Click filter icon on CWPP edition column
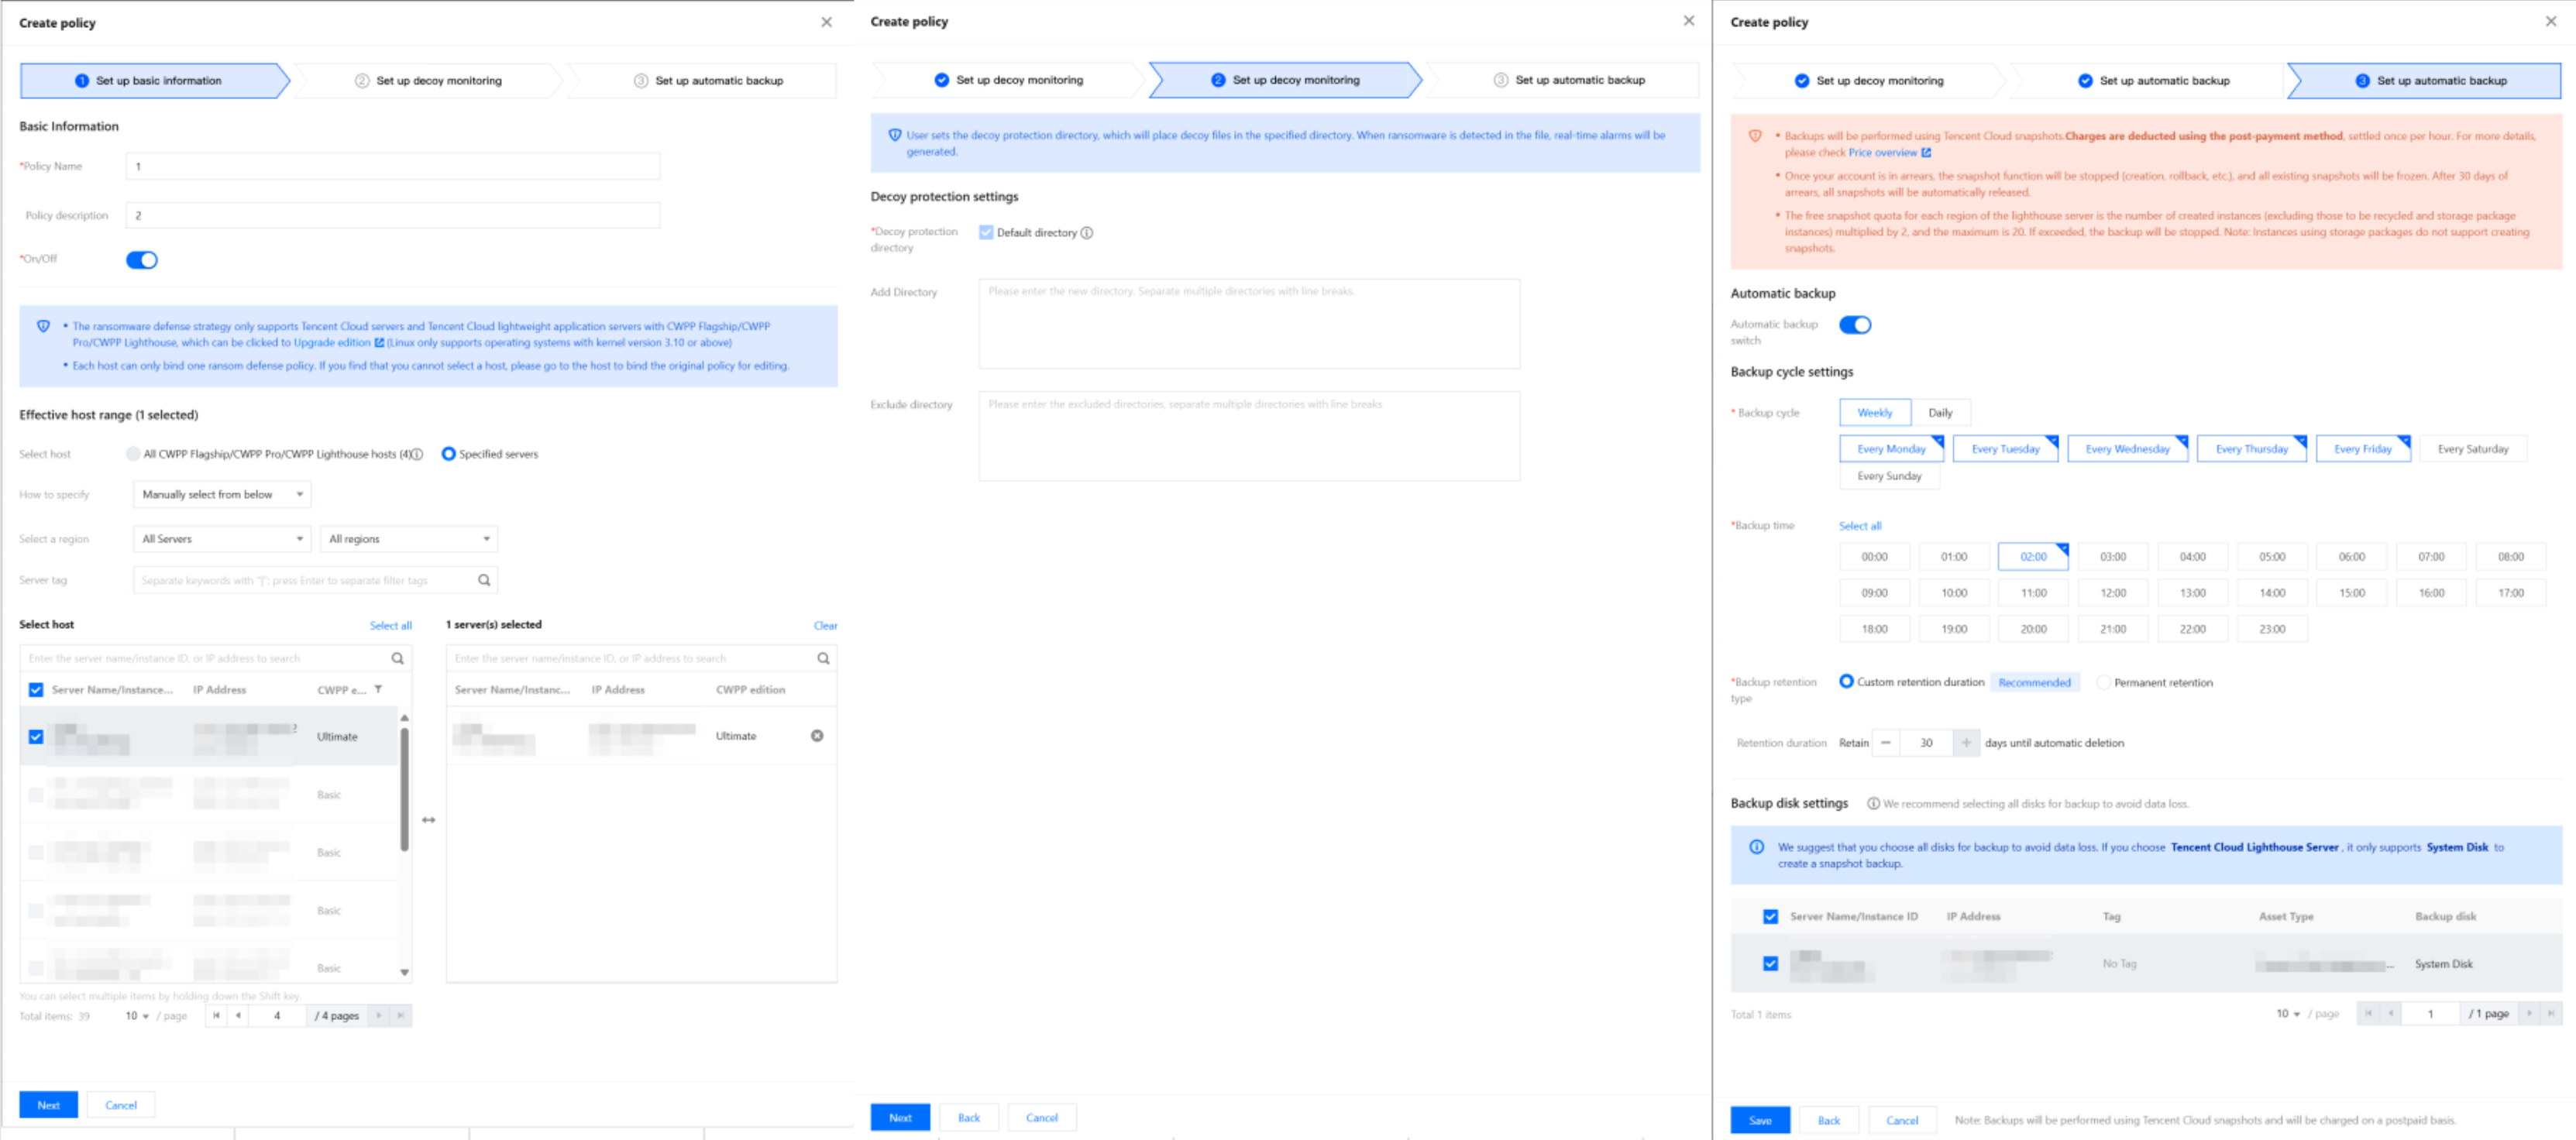Image resolution: width=2576 pixels, height=1140 pixels. [x=378, y=689]
